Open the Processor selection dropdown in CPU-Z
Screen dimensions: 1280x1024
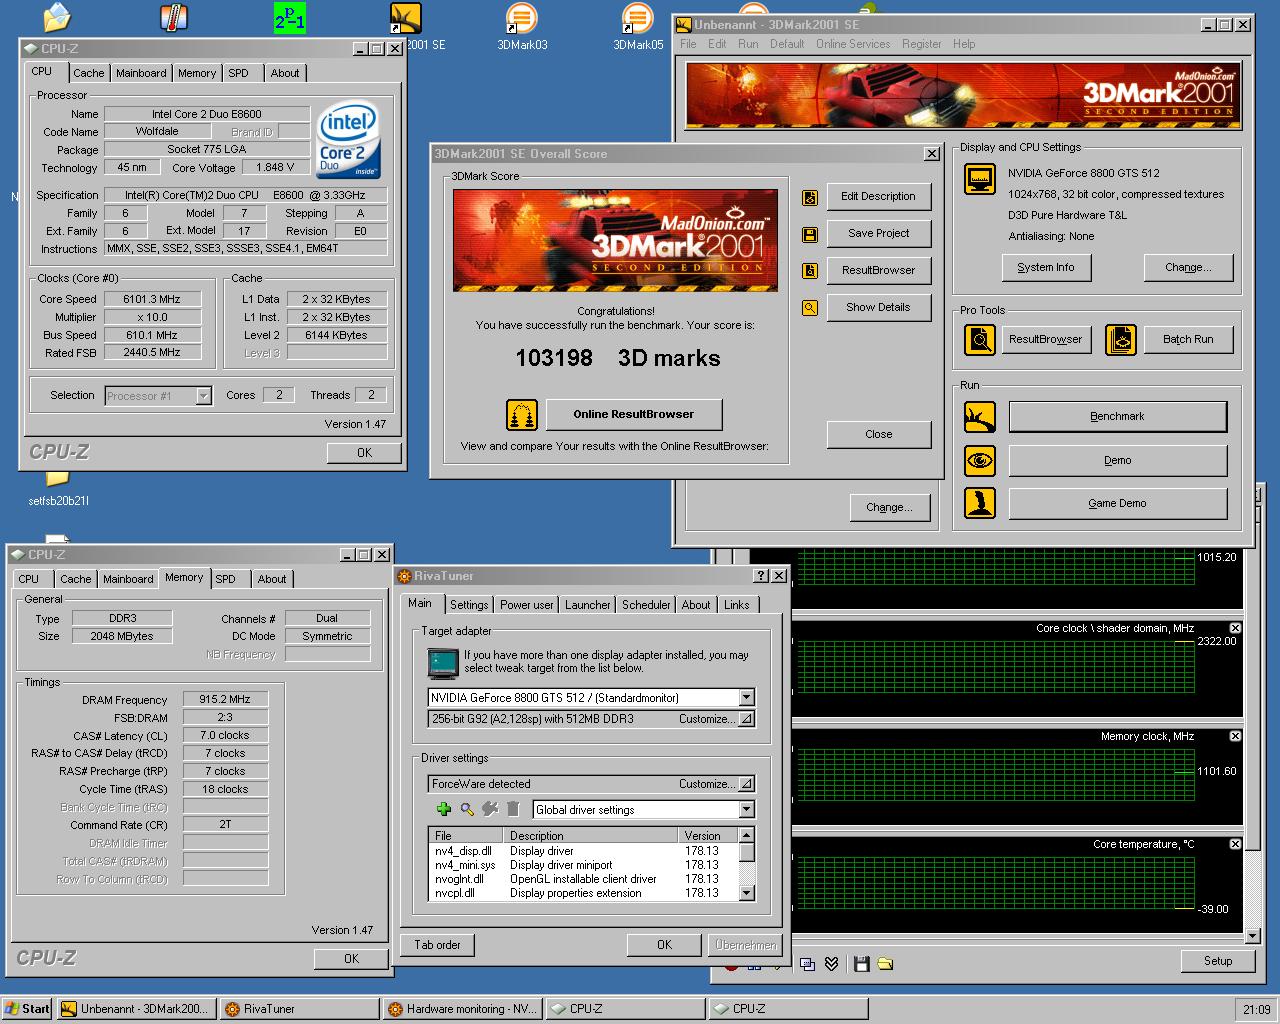click(203, 396)
